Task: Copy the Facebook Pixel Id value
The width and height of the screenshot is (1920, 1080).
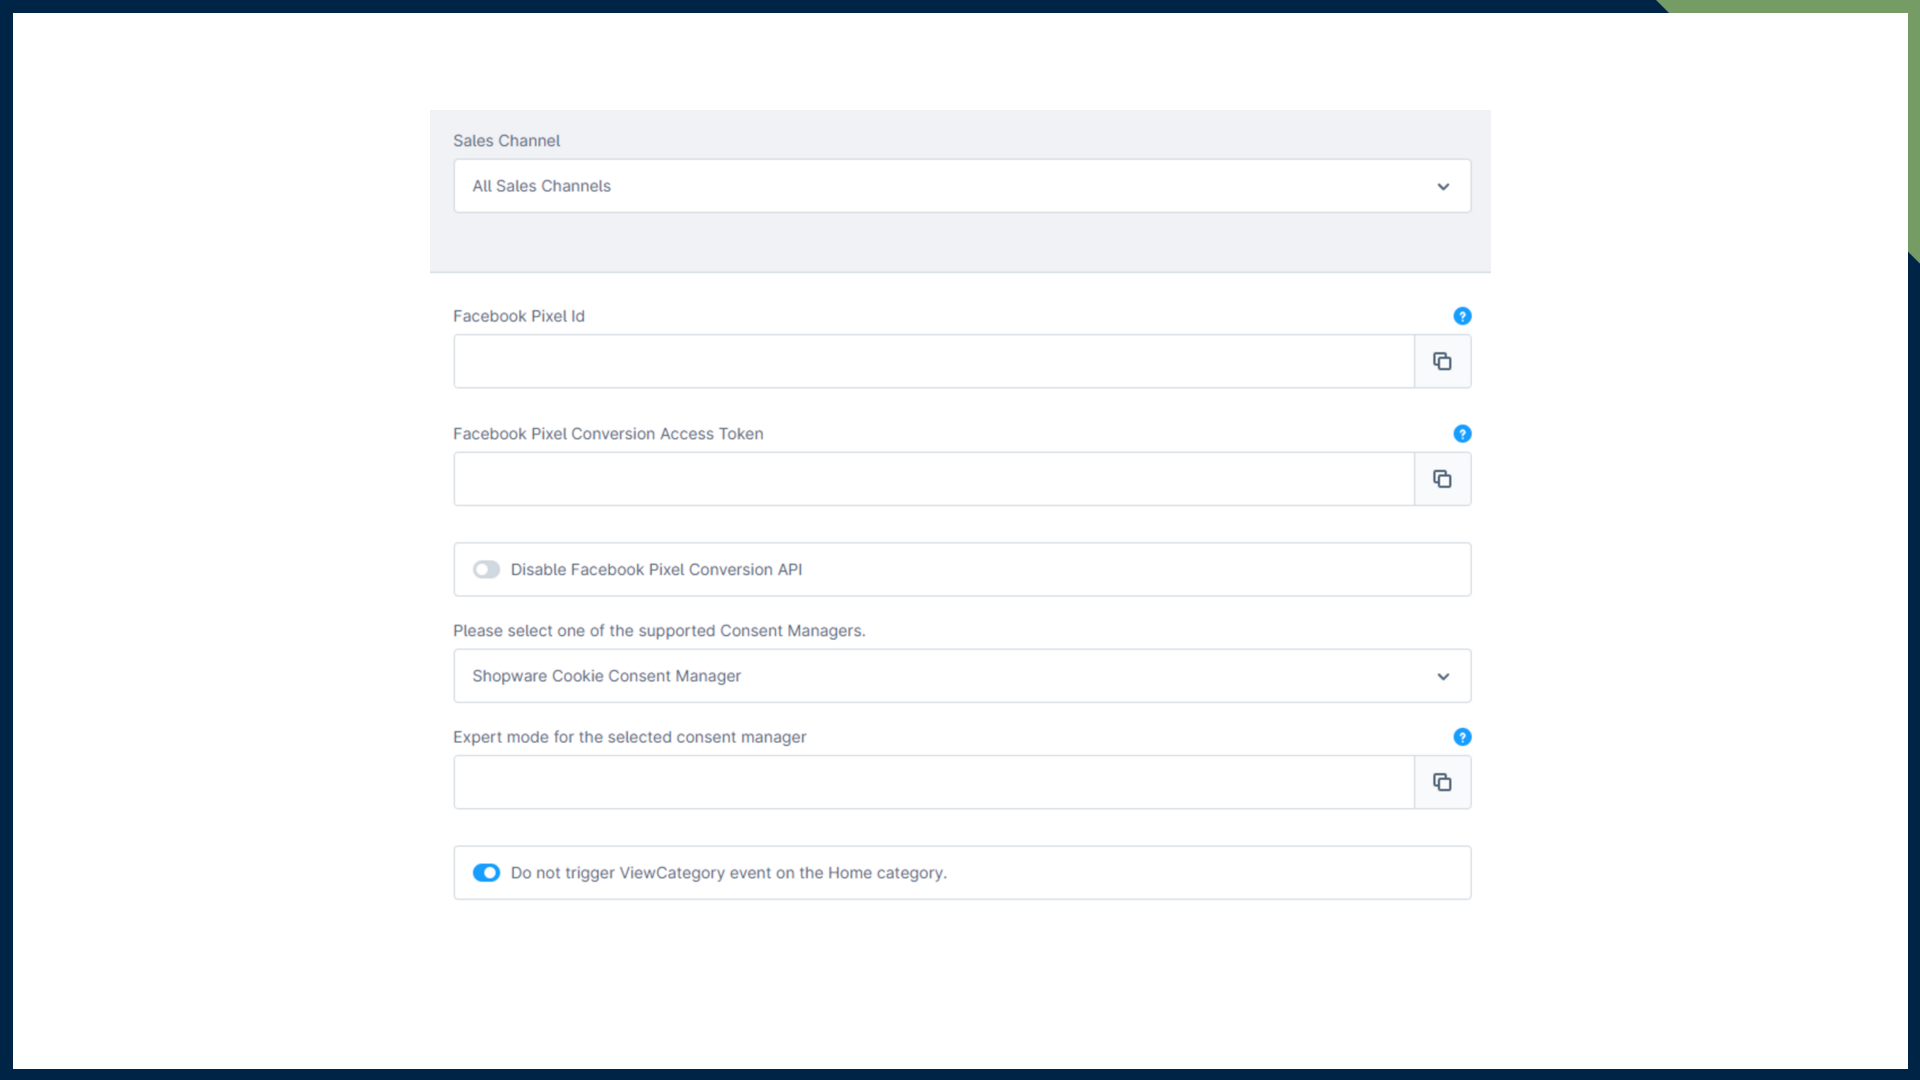Action: click(1442, 361)
